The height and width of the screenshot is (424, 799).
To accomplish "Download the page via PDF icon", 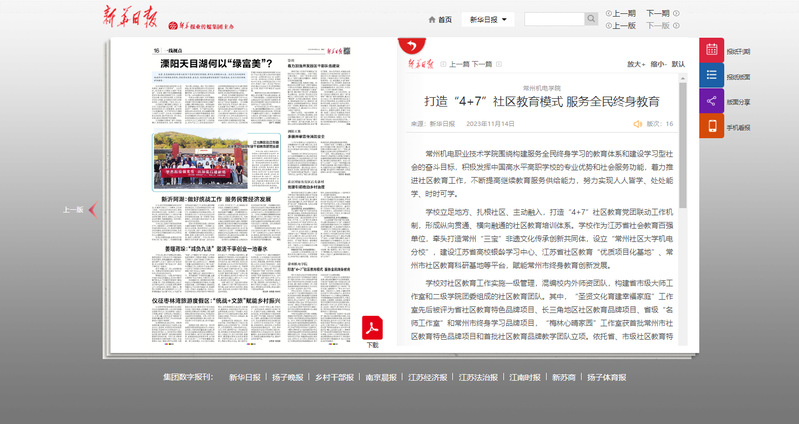I will [x=373, y=330].
